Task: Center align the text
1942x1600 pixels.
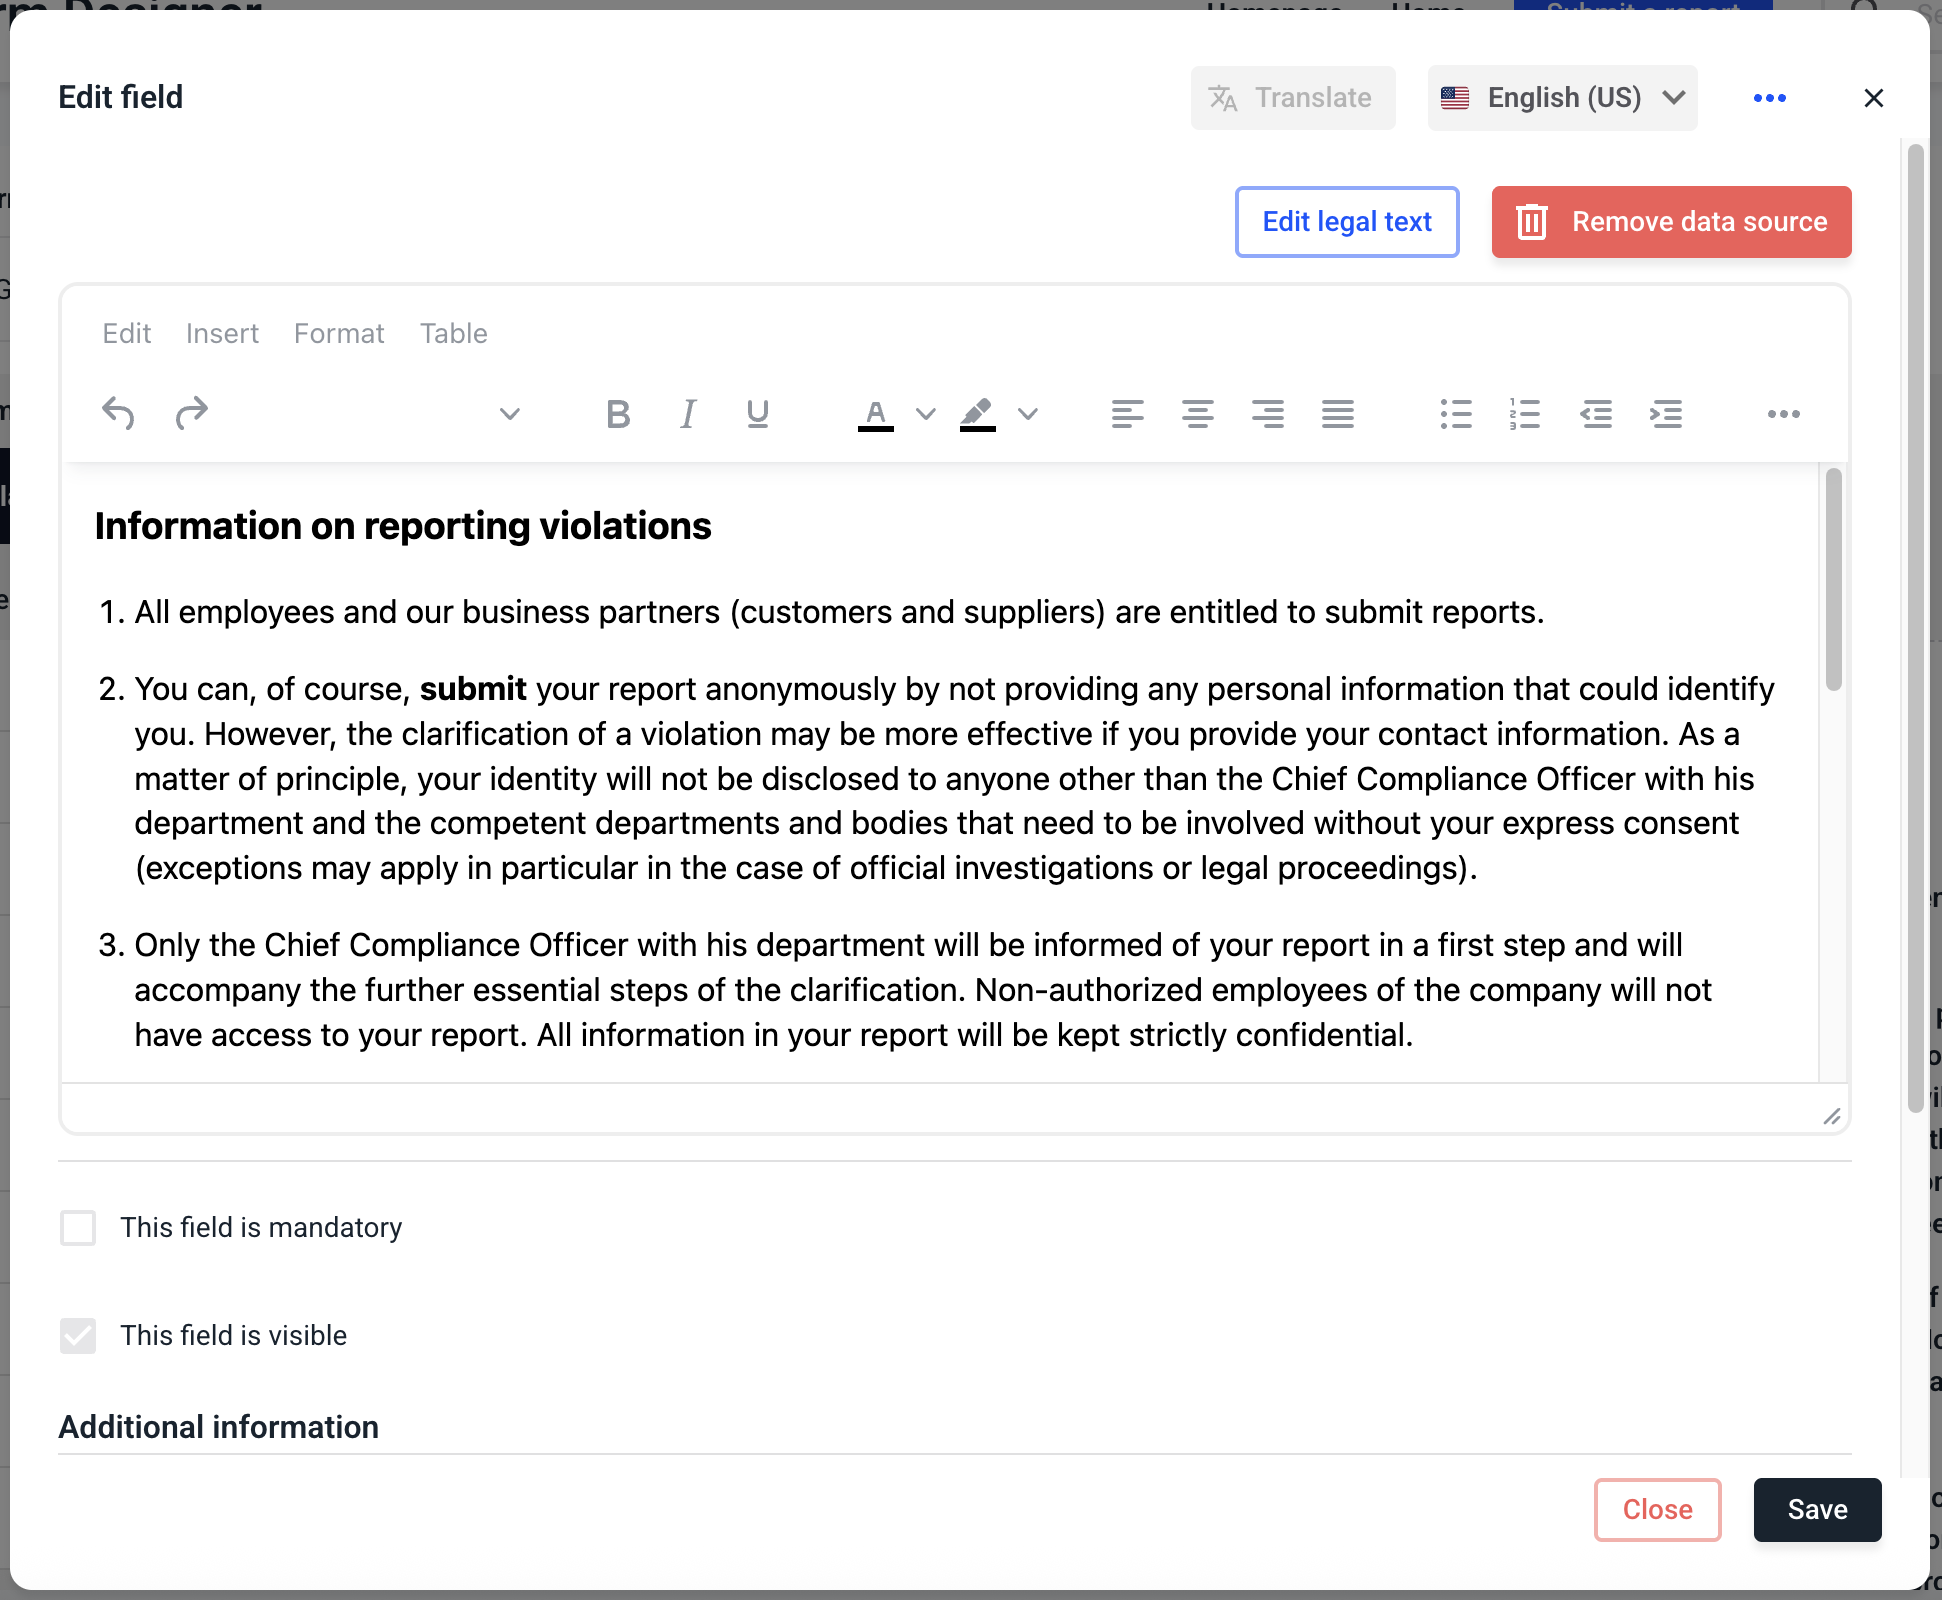Action: [1197, 413]
